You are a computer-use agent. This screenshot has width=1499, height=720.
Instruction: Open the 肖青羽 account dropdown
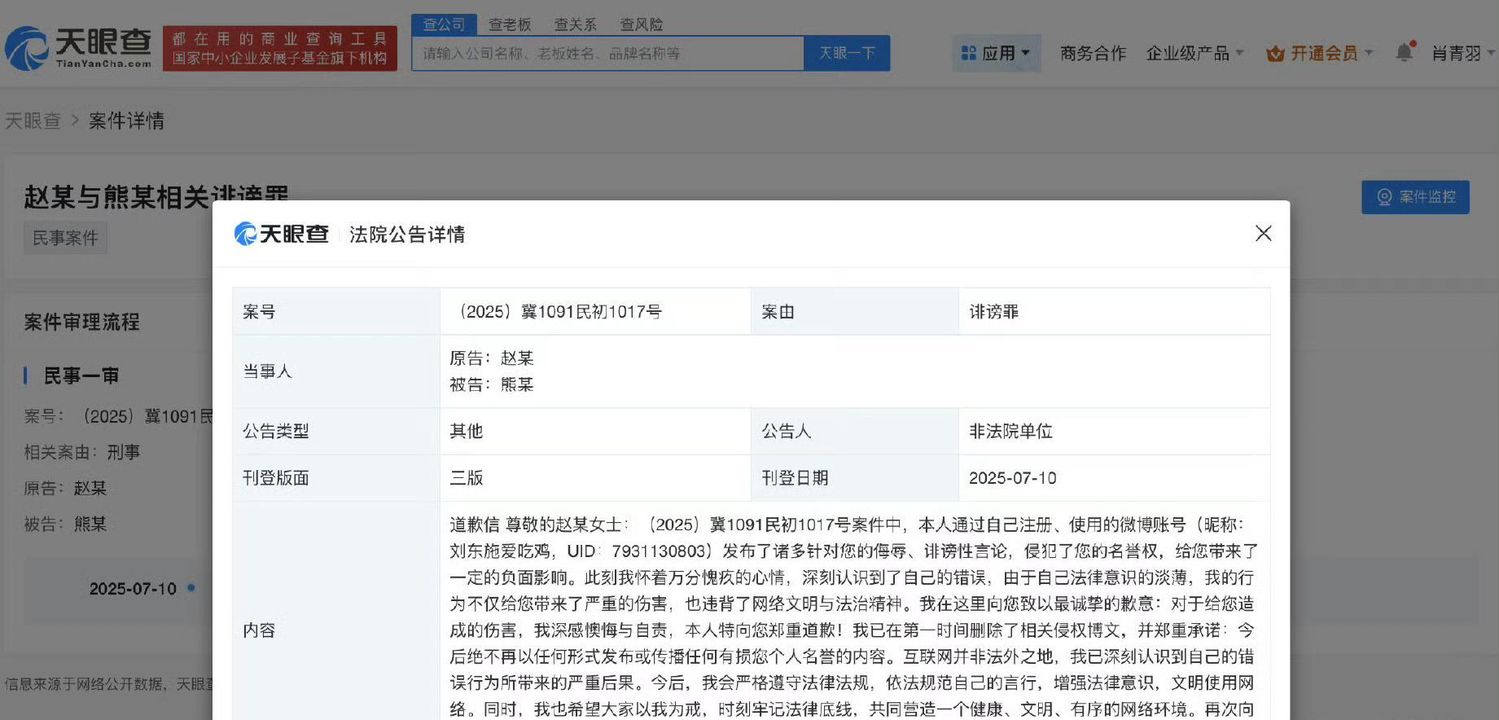click(1463, 53)
